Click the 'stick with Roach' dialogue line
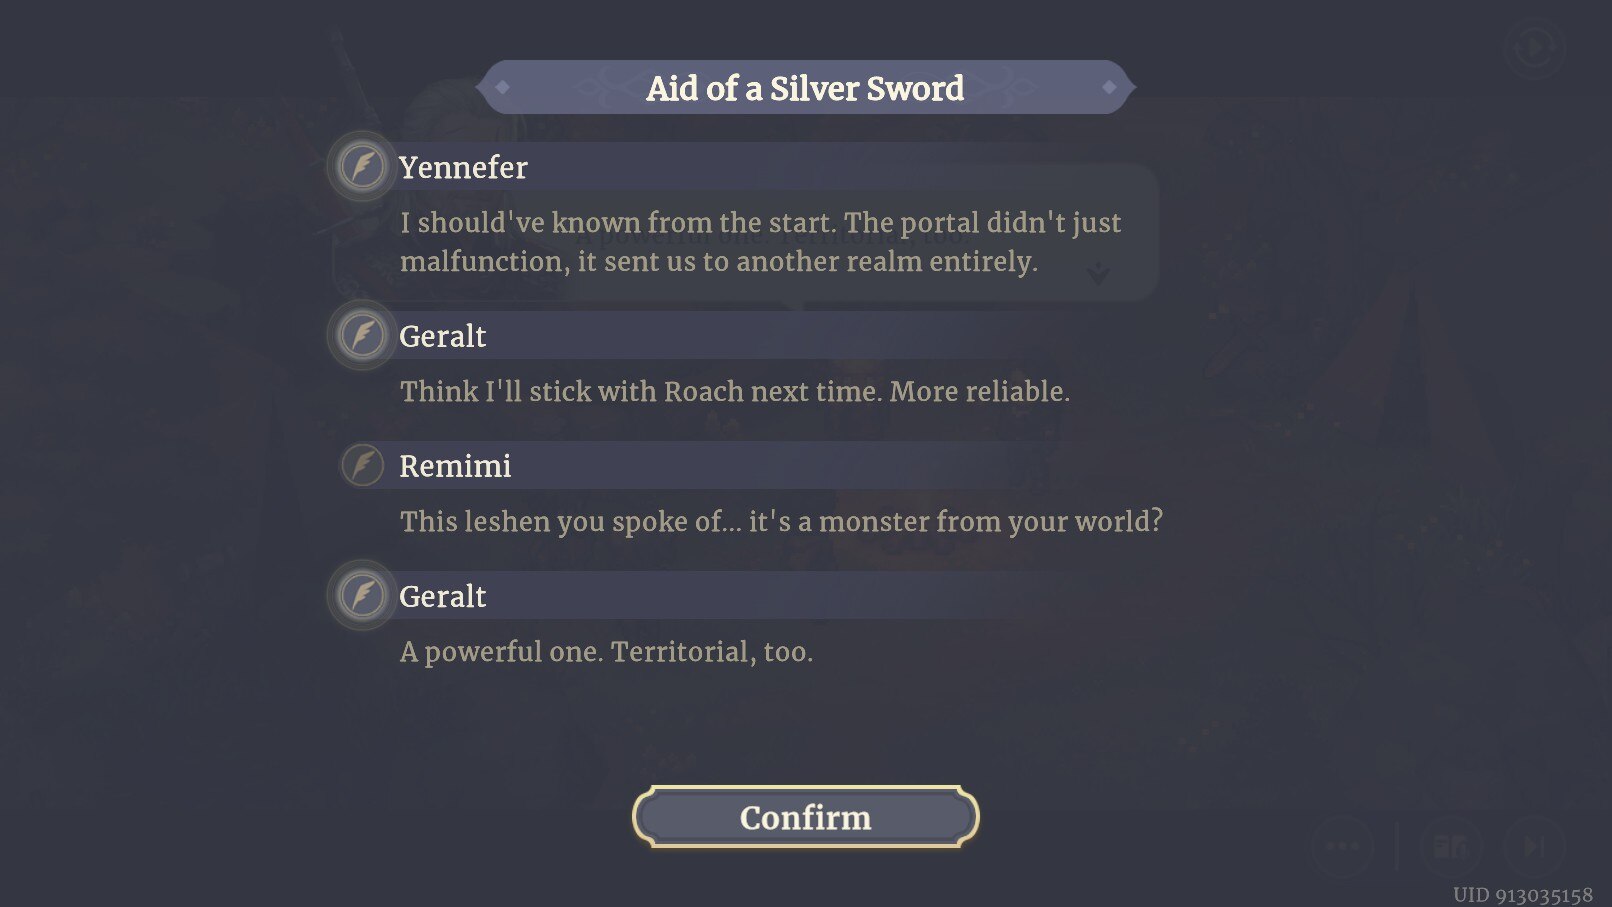 tap(735, 391)
